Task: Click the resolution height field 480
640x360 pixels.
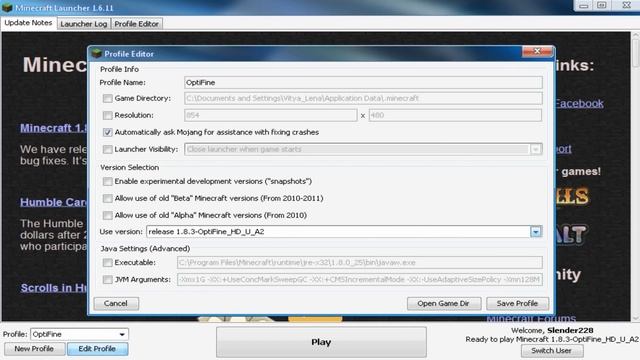Action: (456, 116)
